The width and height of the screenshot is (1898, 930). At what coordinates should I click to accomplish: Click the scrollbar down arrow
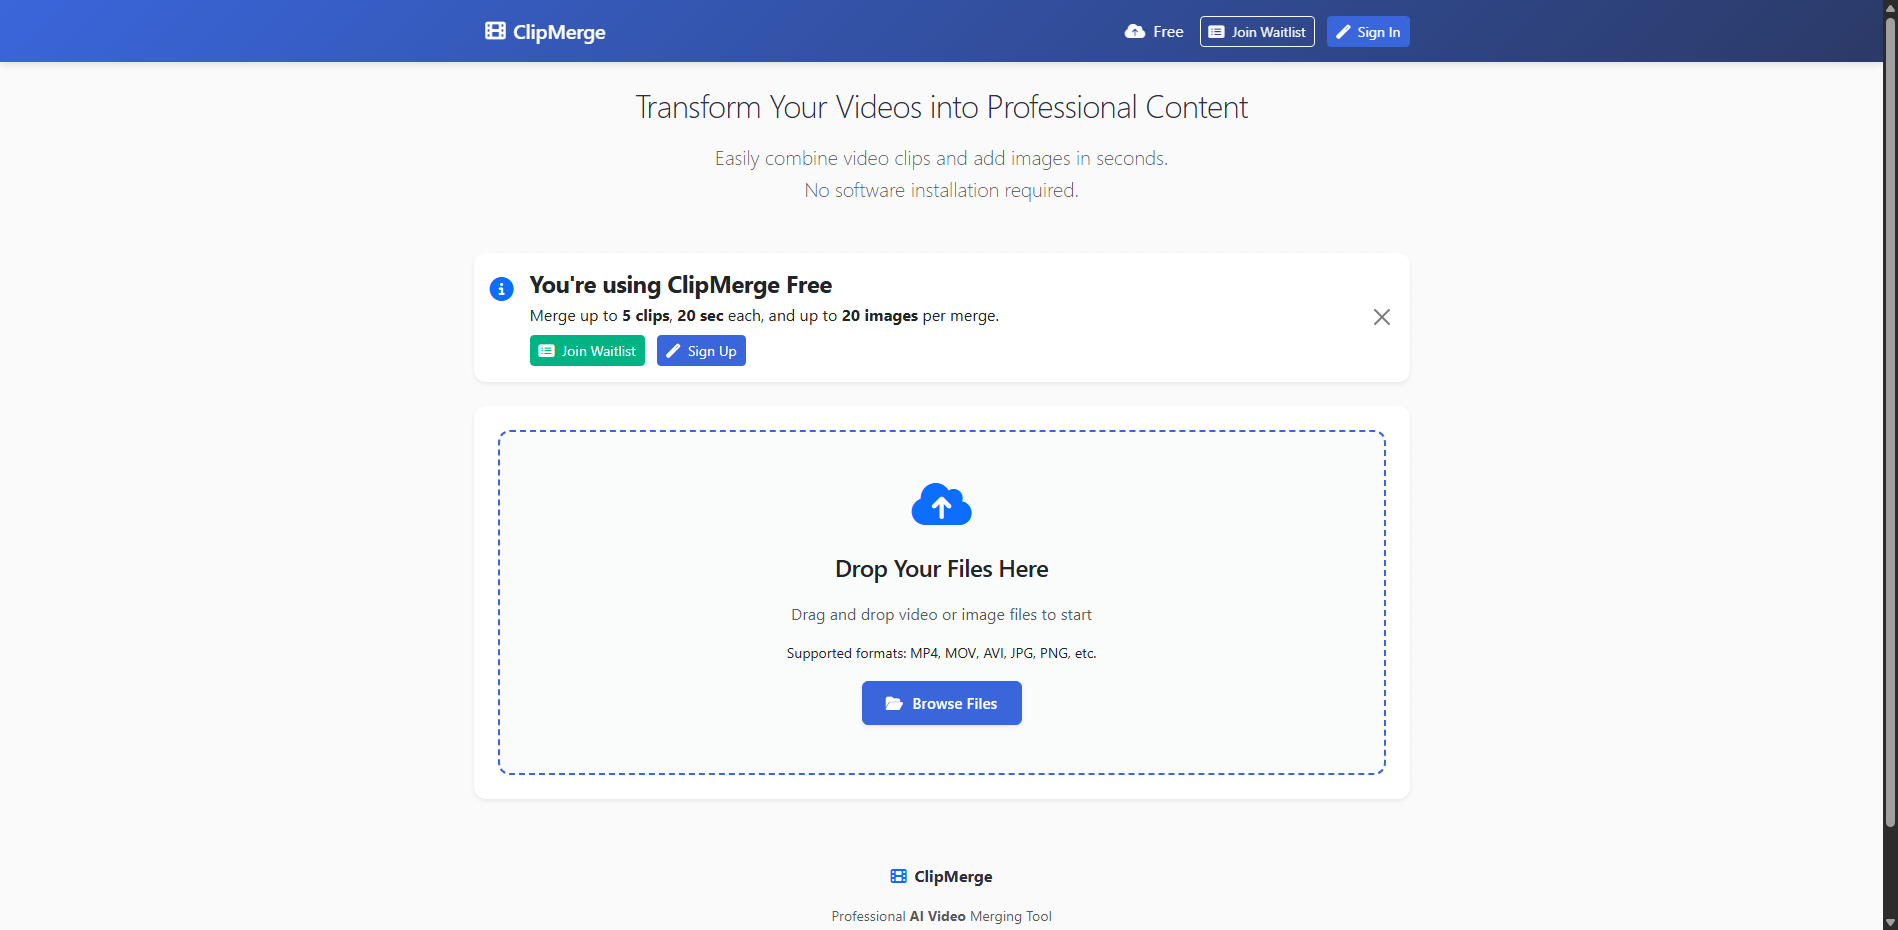pos(1890,922)
